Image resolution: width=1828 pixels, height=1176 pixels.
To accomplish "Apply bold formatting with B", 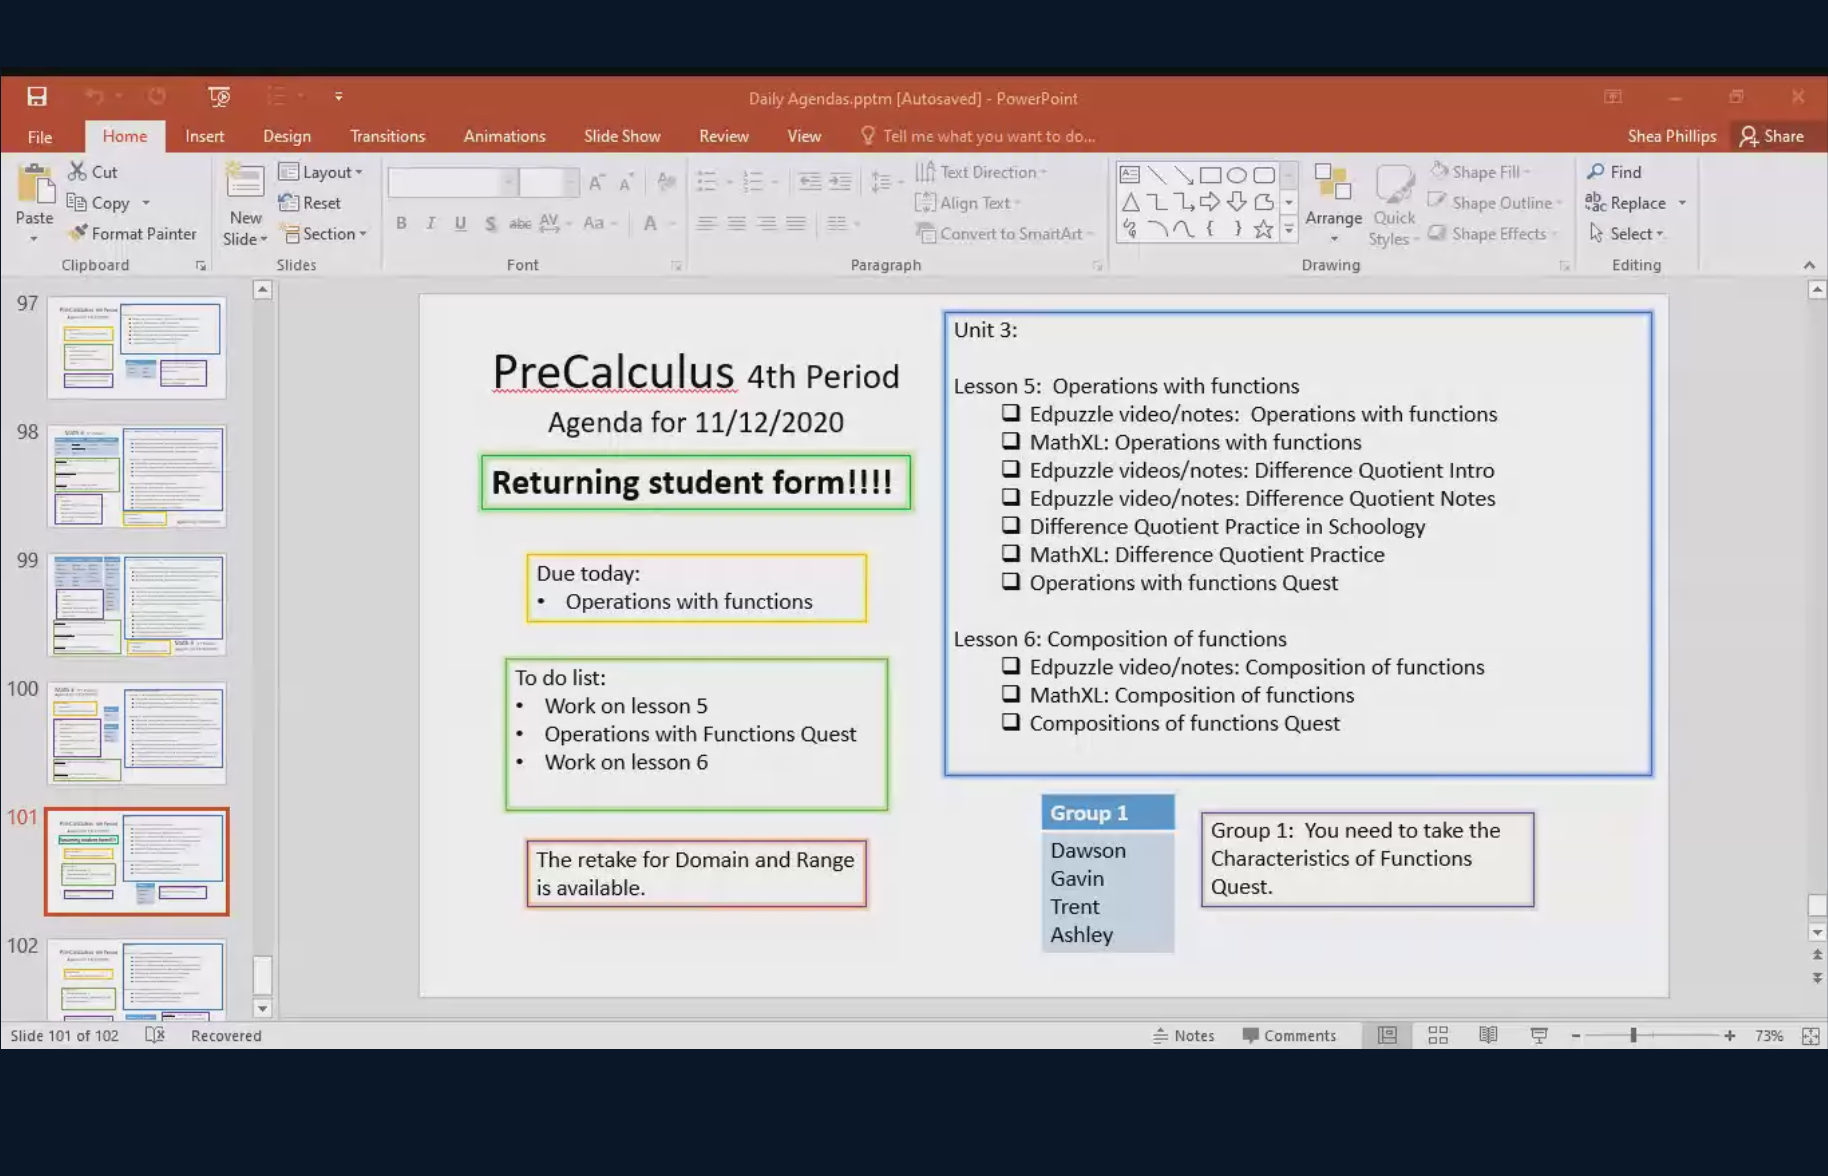I will point(401,223).
